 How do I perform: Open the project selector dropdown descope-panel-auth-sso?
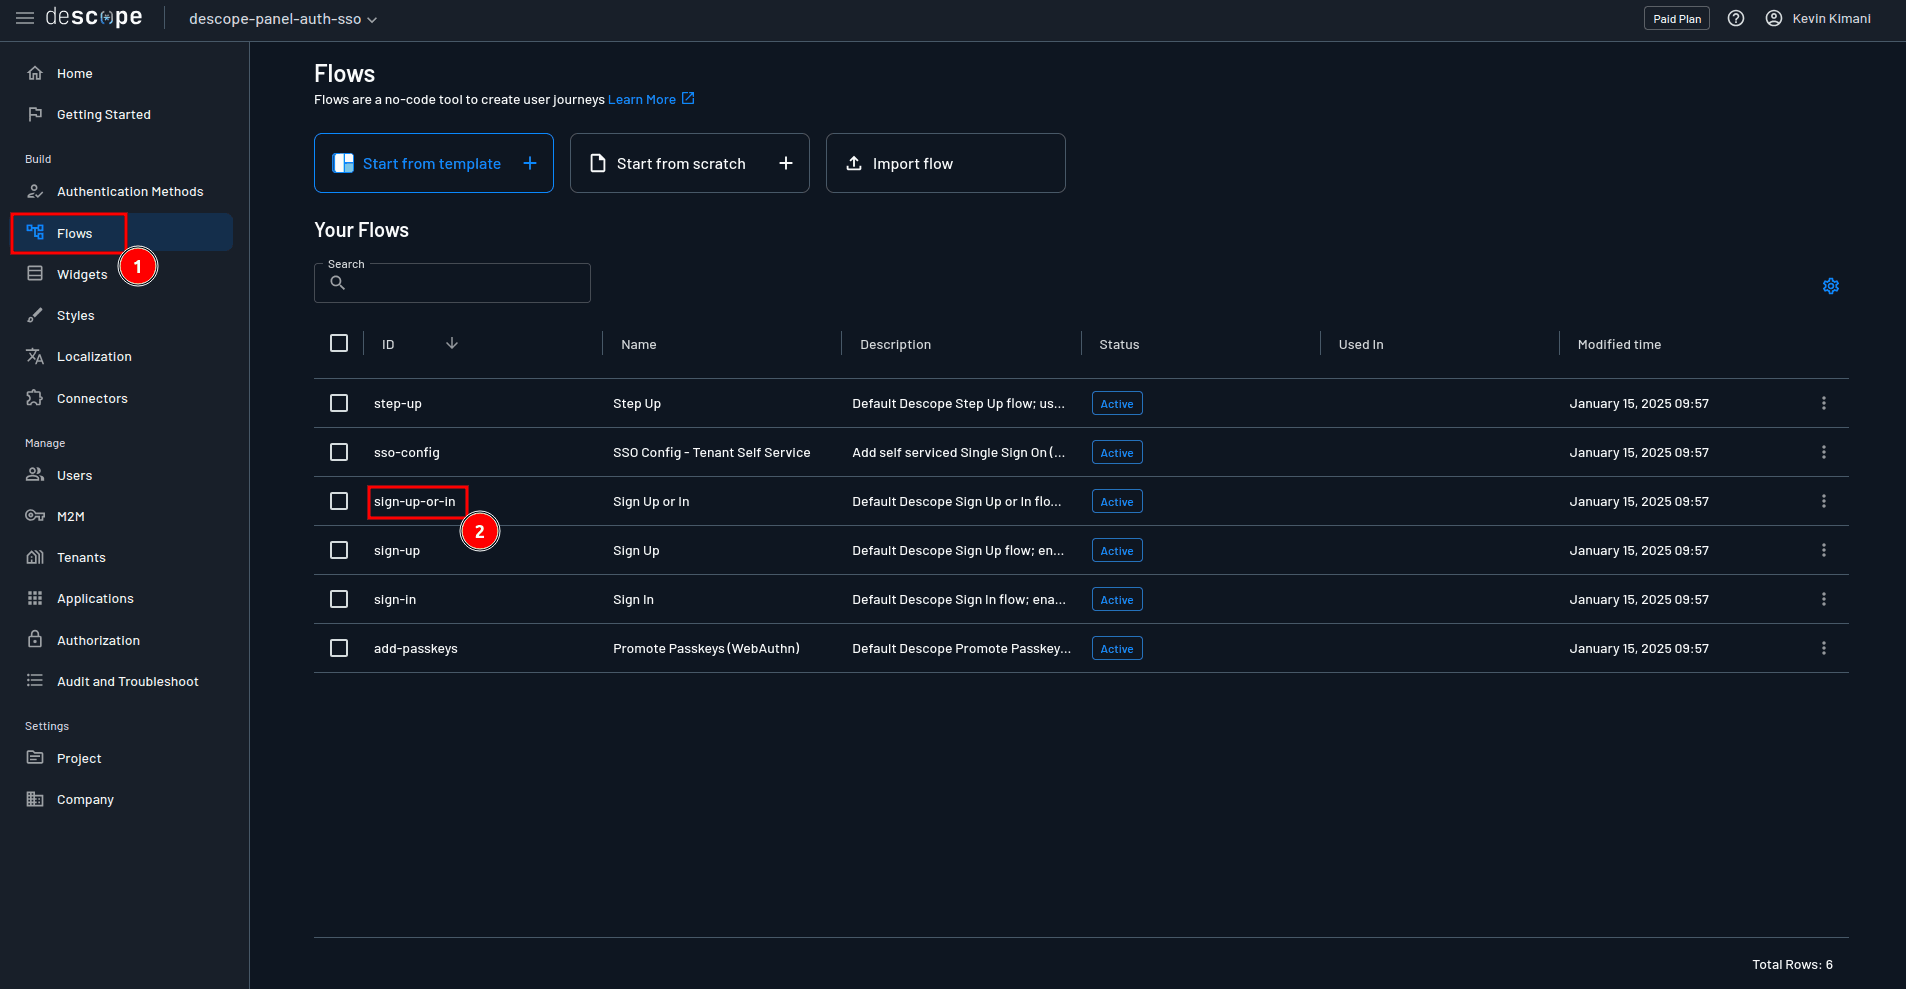[x=282, y=18]
